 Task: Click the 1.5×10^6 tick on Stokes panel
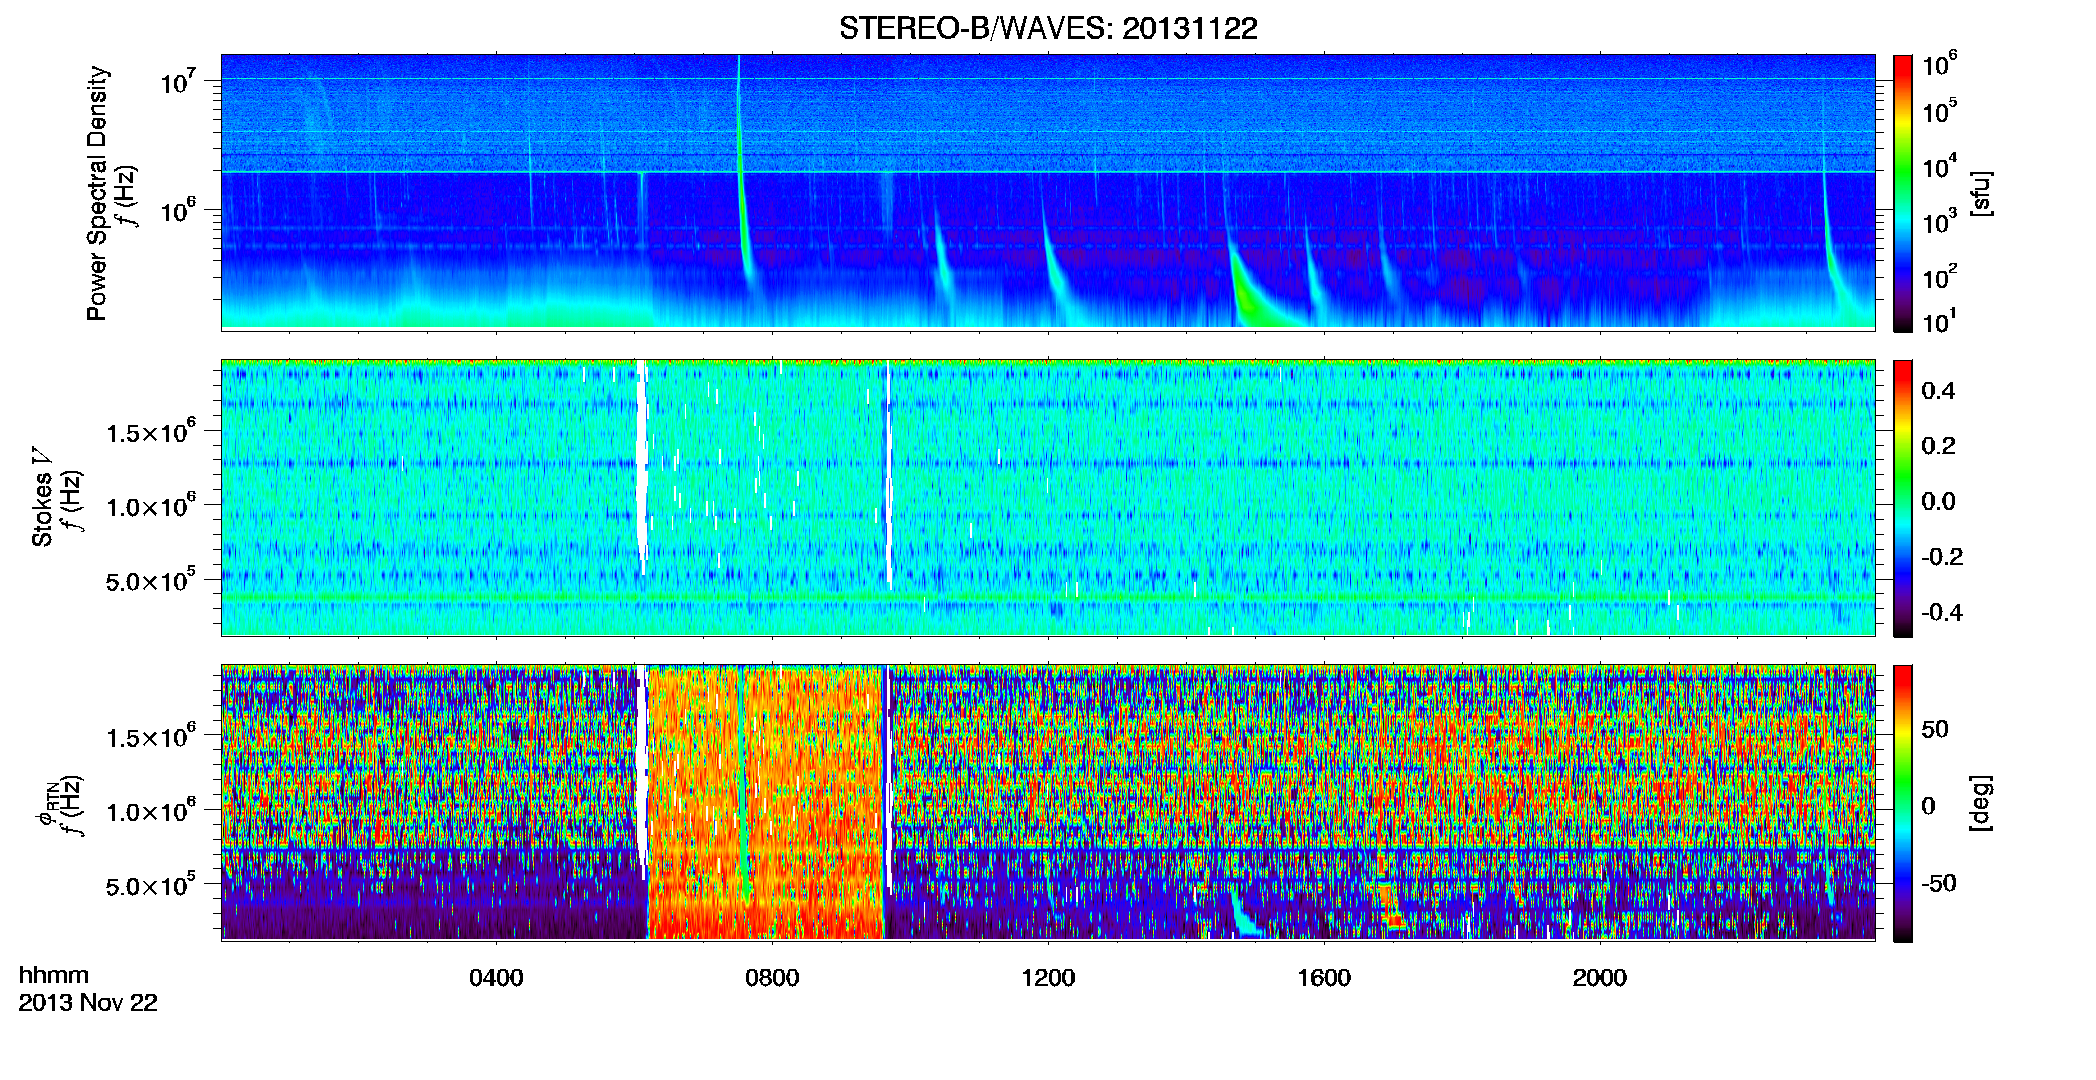150,432
